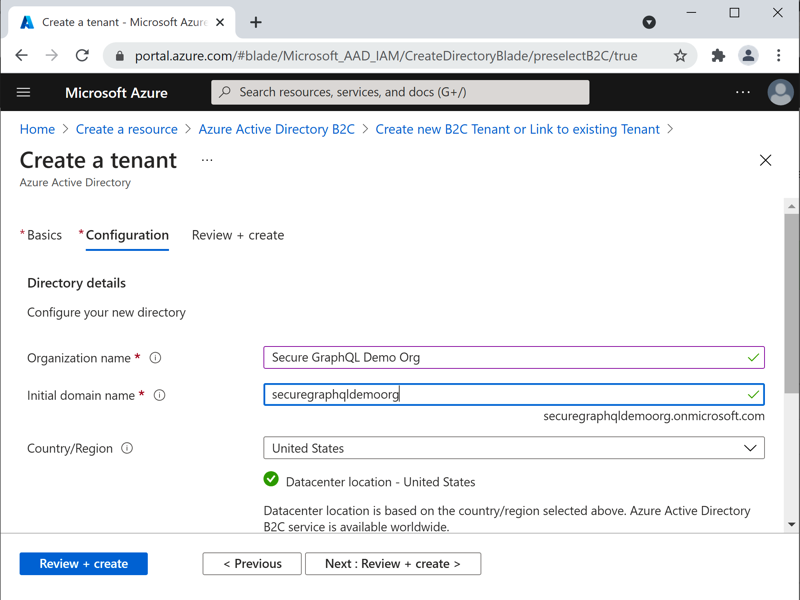The width and height of the screenshot is (800, 600).
Task: Go to Home breadcrumb
Action: click(x=37, y=129)
